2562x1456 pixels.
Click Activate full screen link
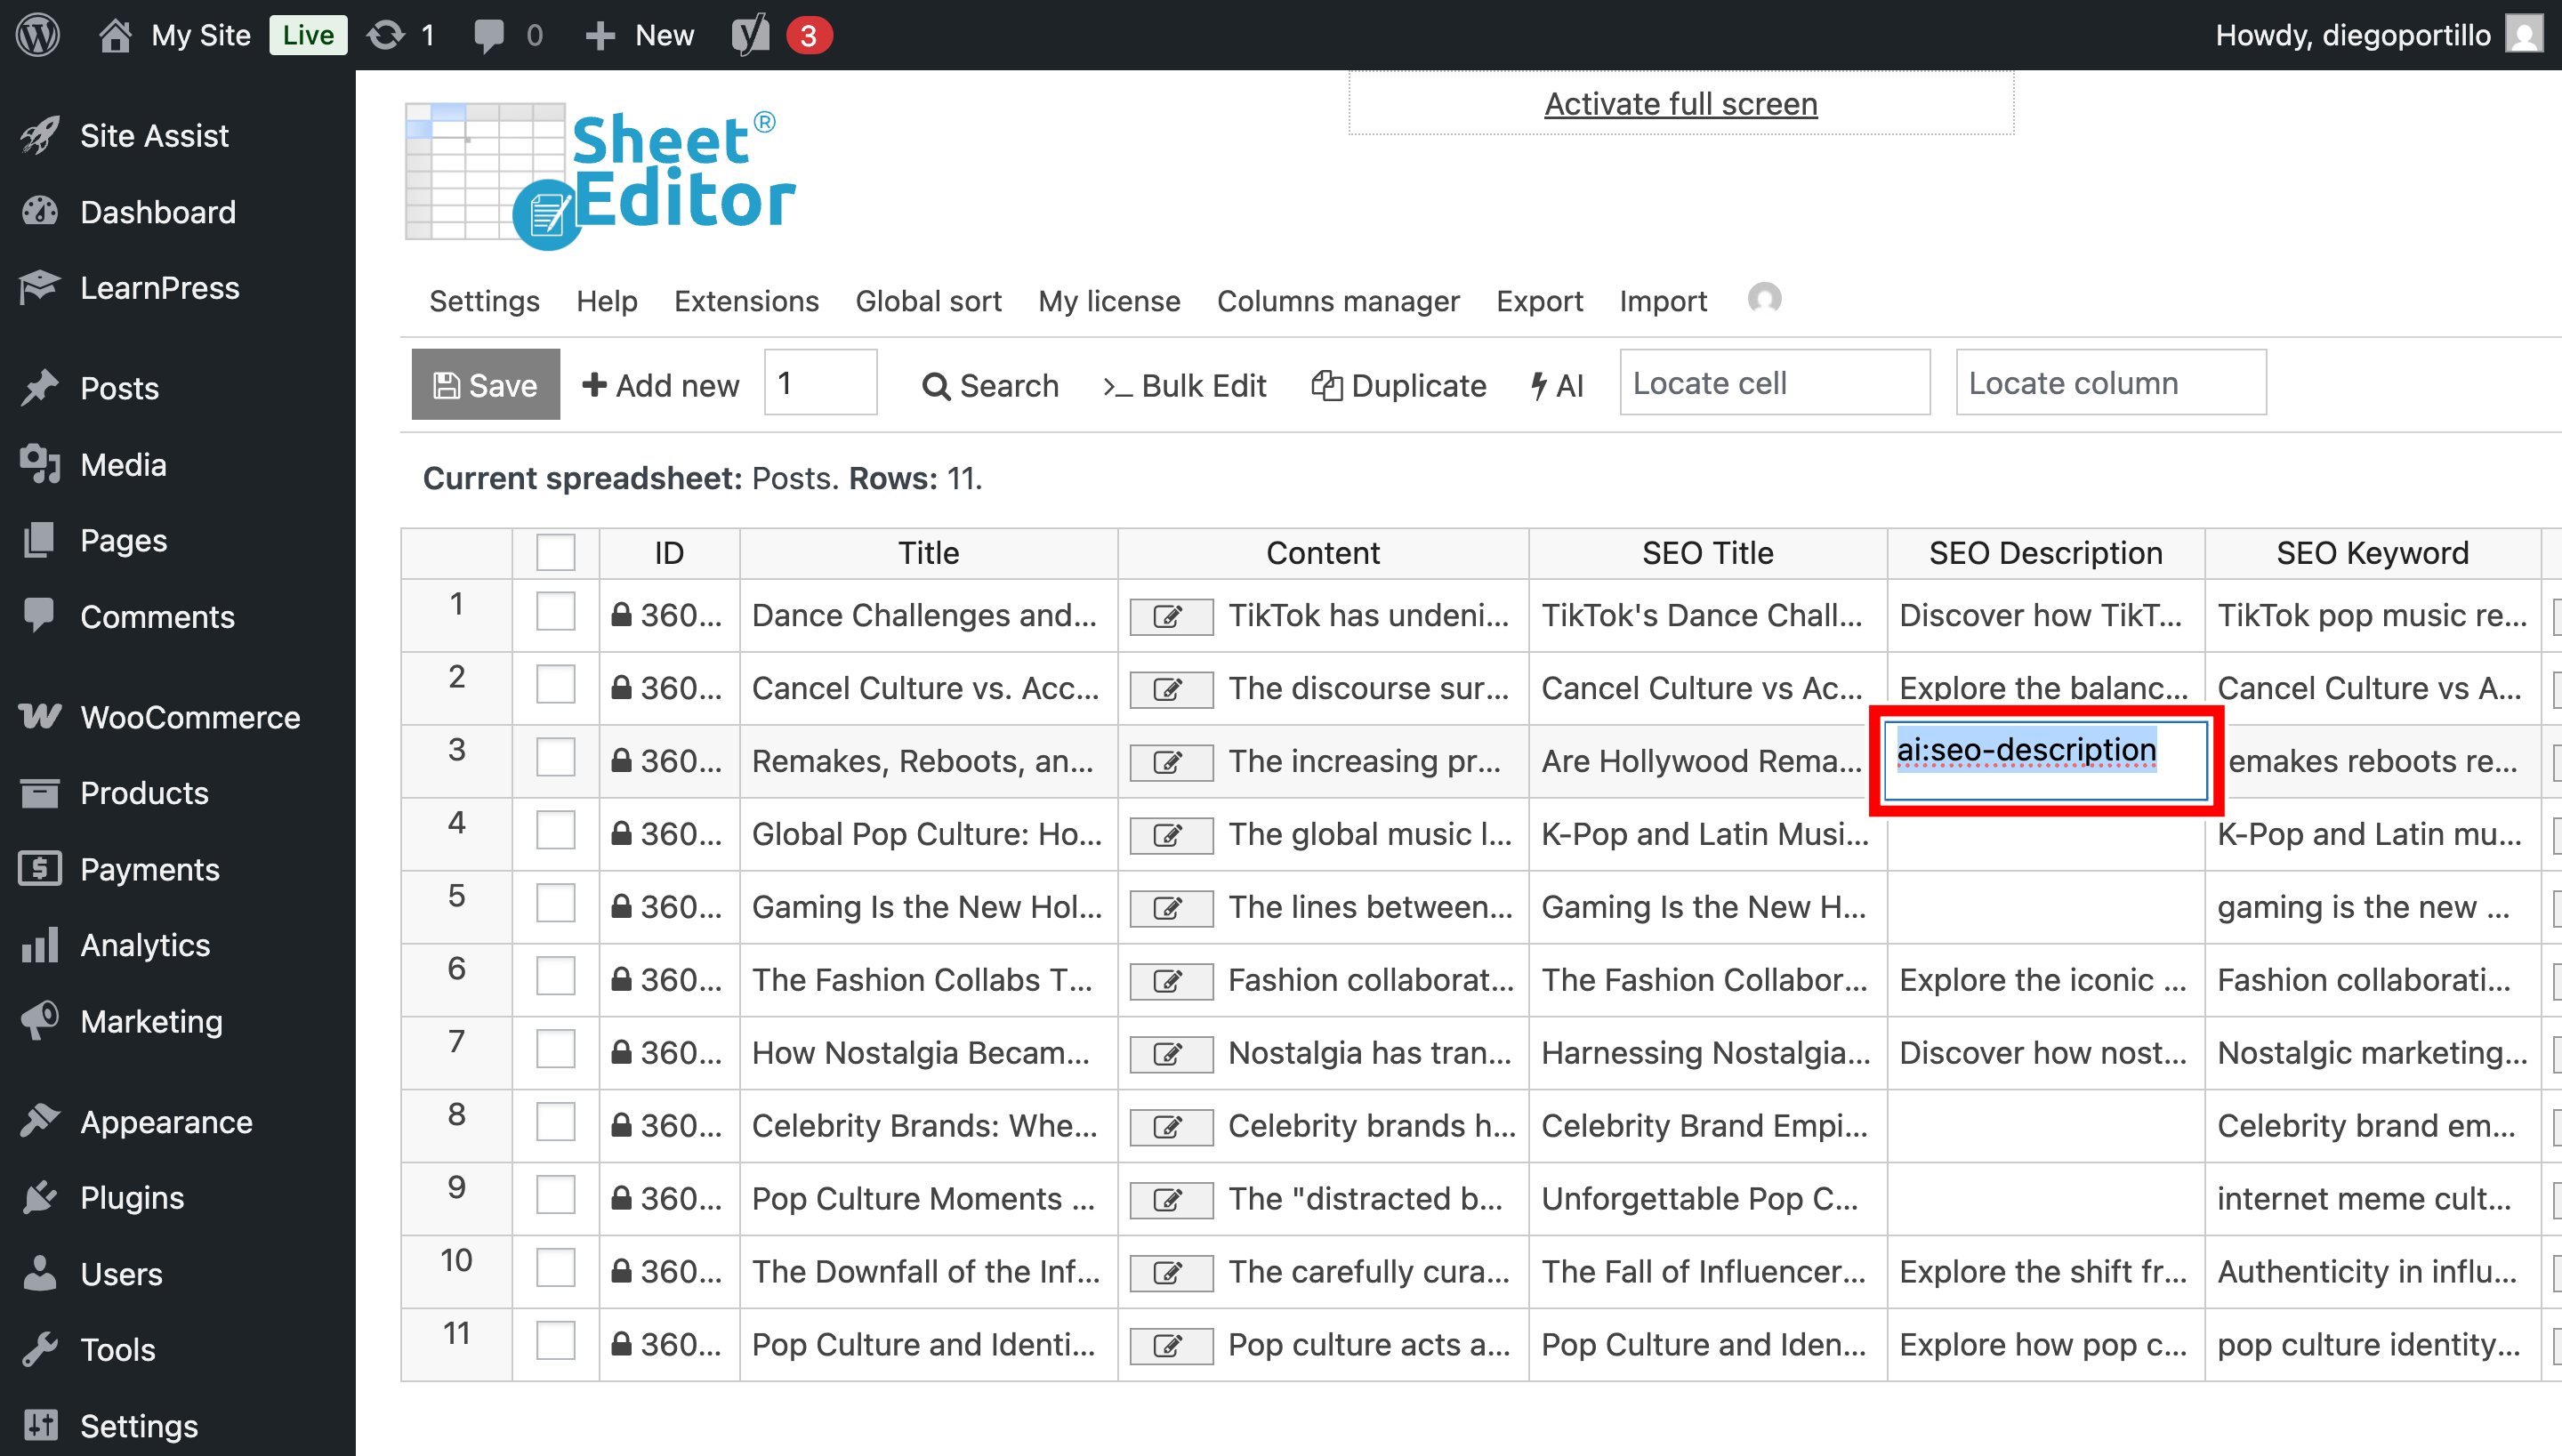pos(1680,104)
